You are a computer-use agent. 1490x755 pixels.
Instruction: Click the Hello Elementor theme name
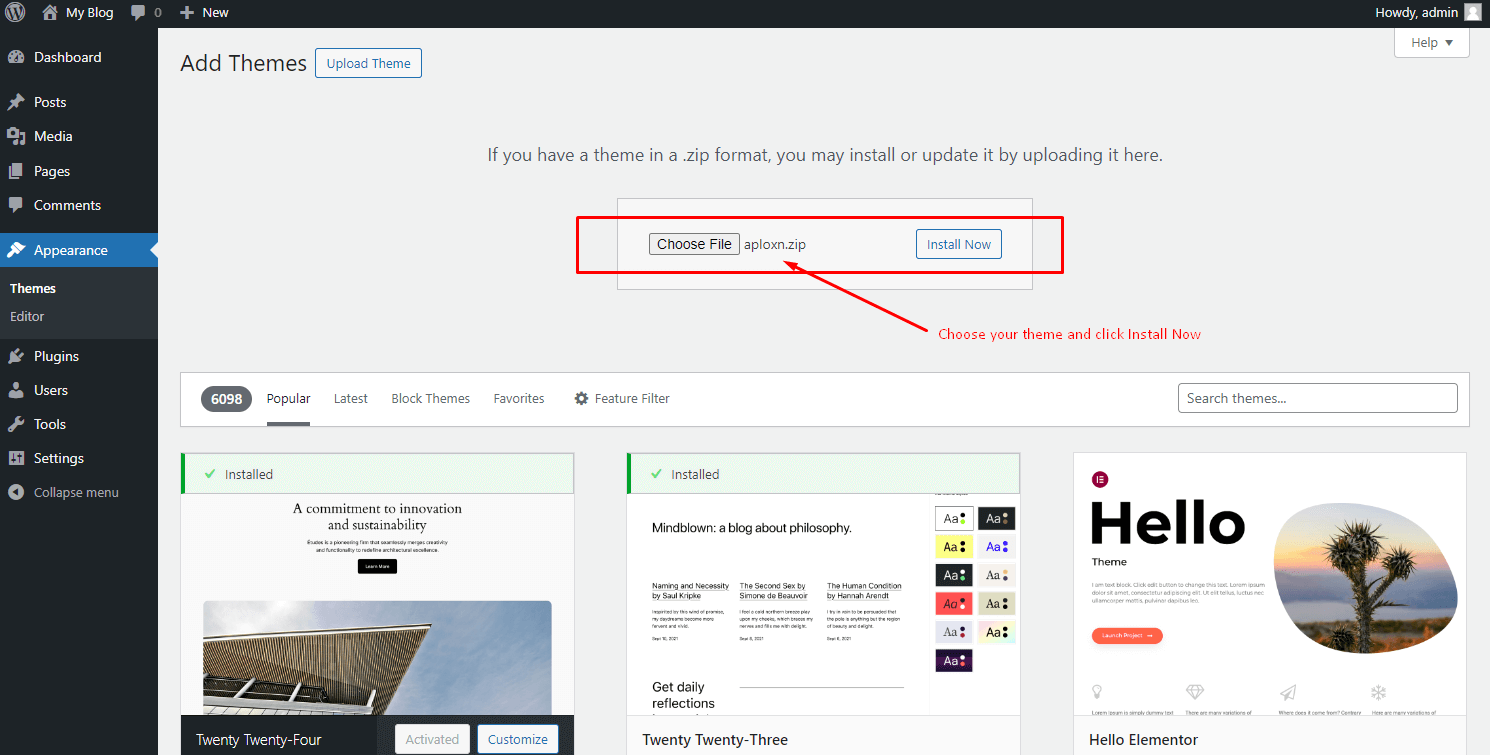coord(1143,740)
